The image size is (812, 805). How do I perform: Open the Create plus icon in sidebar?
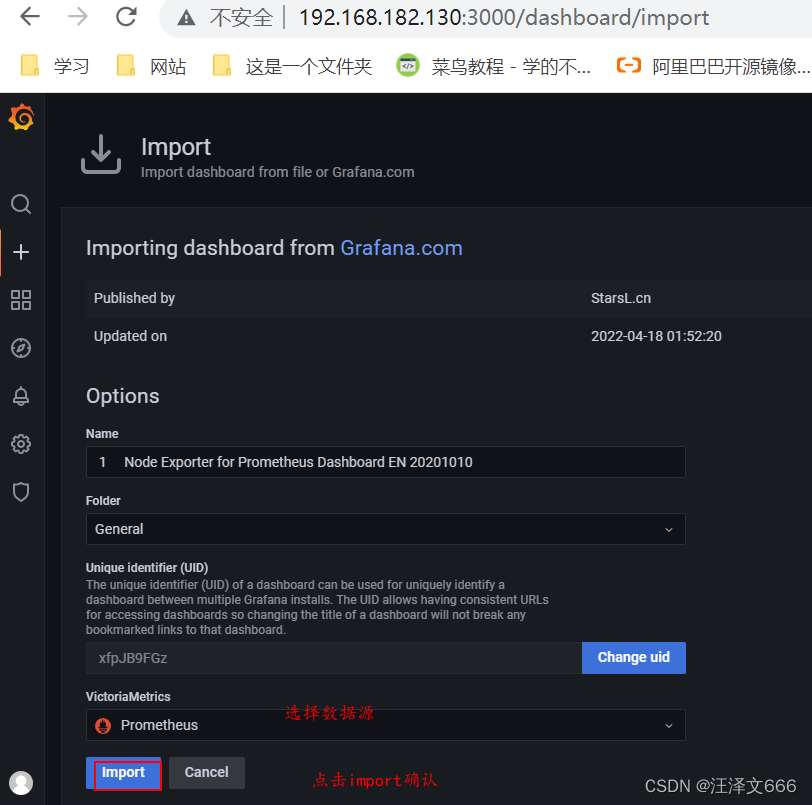21,252
